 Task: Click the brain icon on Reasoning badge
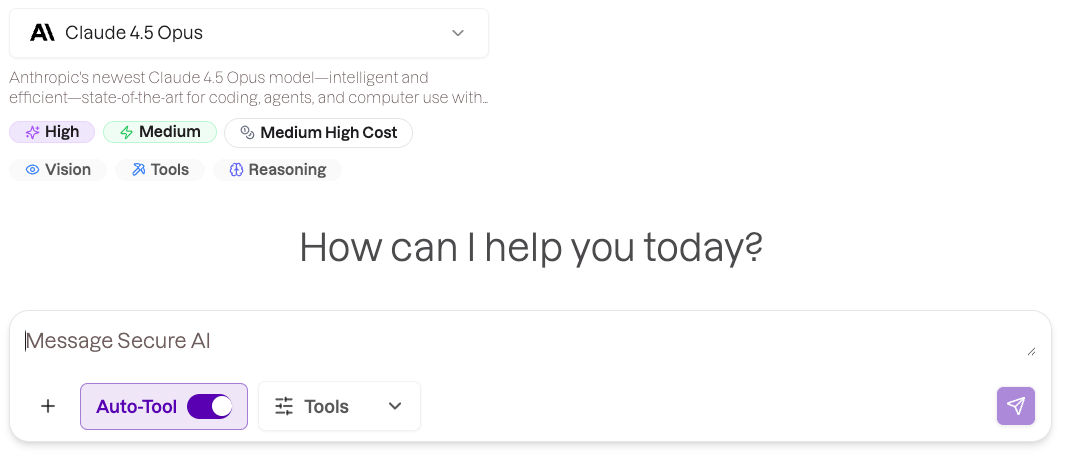pyautogui.click(x=236, y=170)
